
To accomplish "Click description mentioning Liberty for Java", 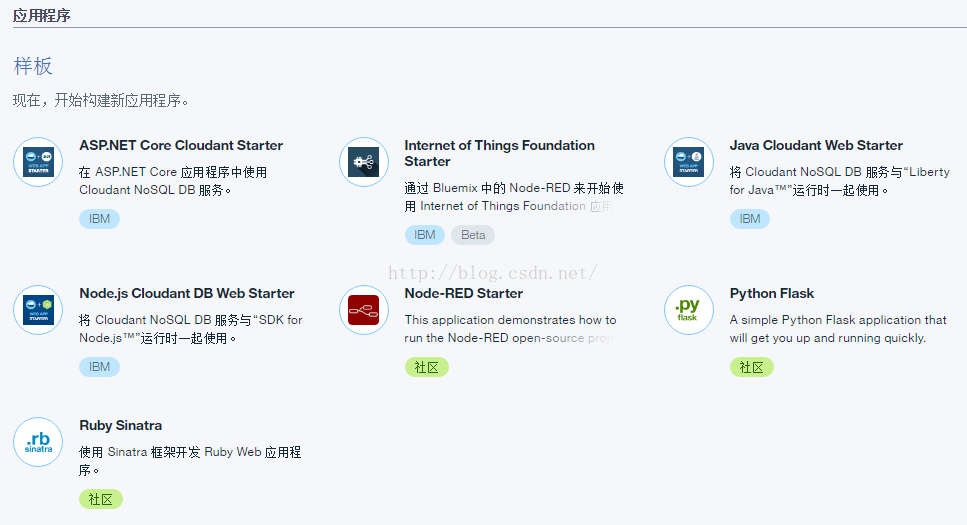I will [839, 181].
